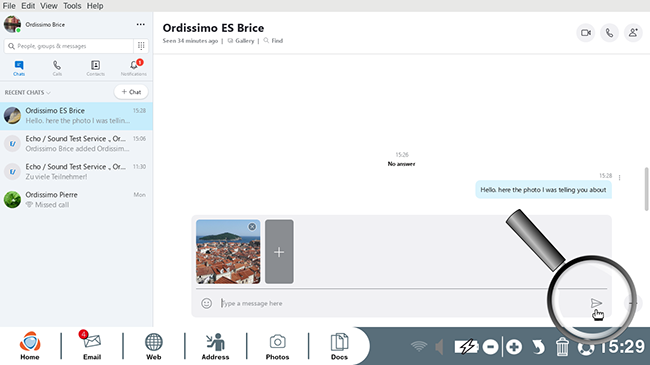
Task: Open the Notifications tab with red badge
Action: pyautogui.click(x=133, y=68)
